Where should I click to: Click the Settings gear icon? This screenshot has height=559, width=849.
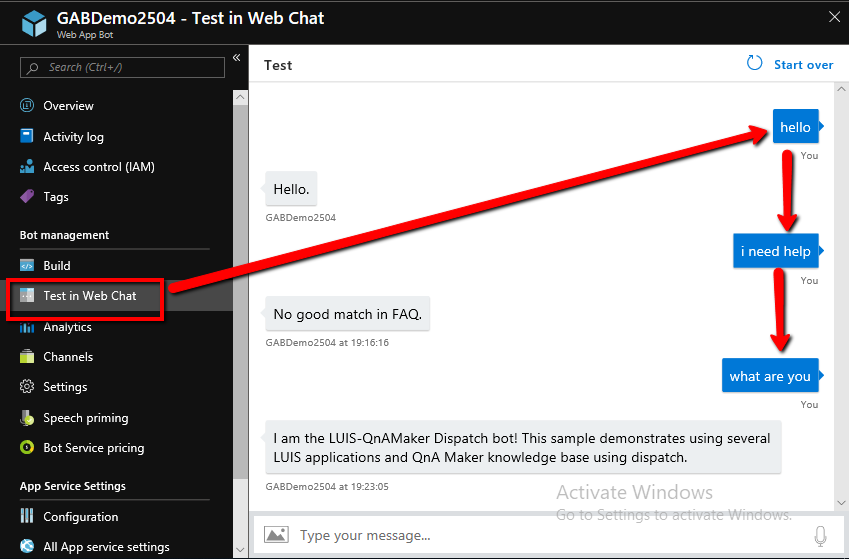[x=27, y=386]
